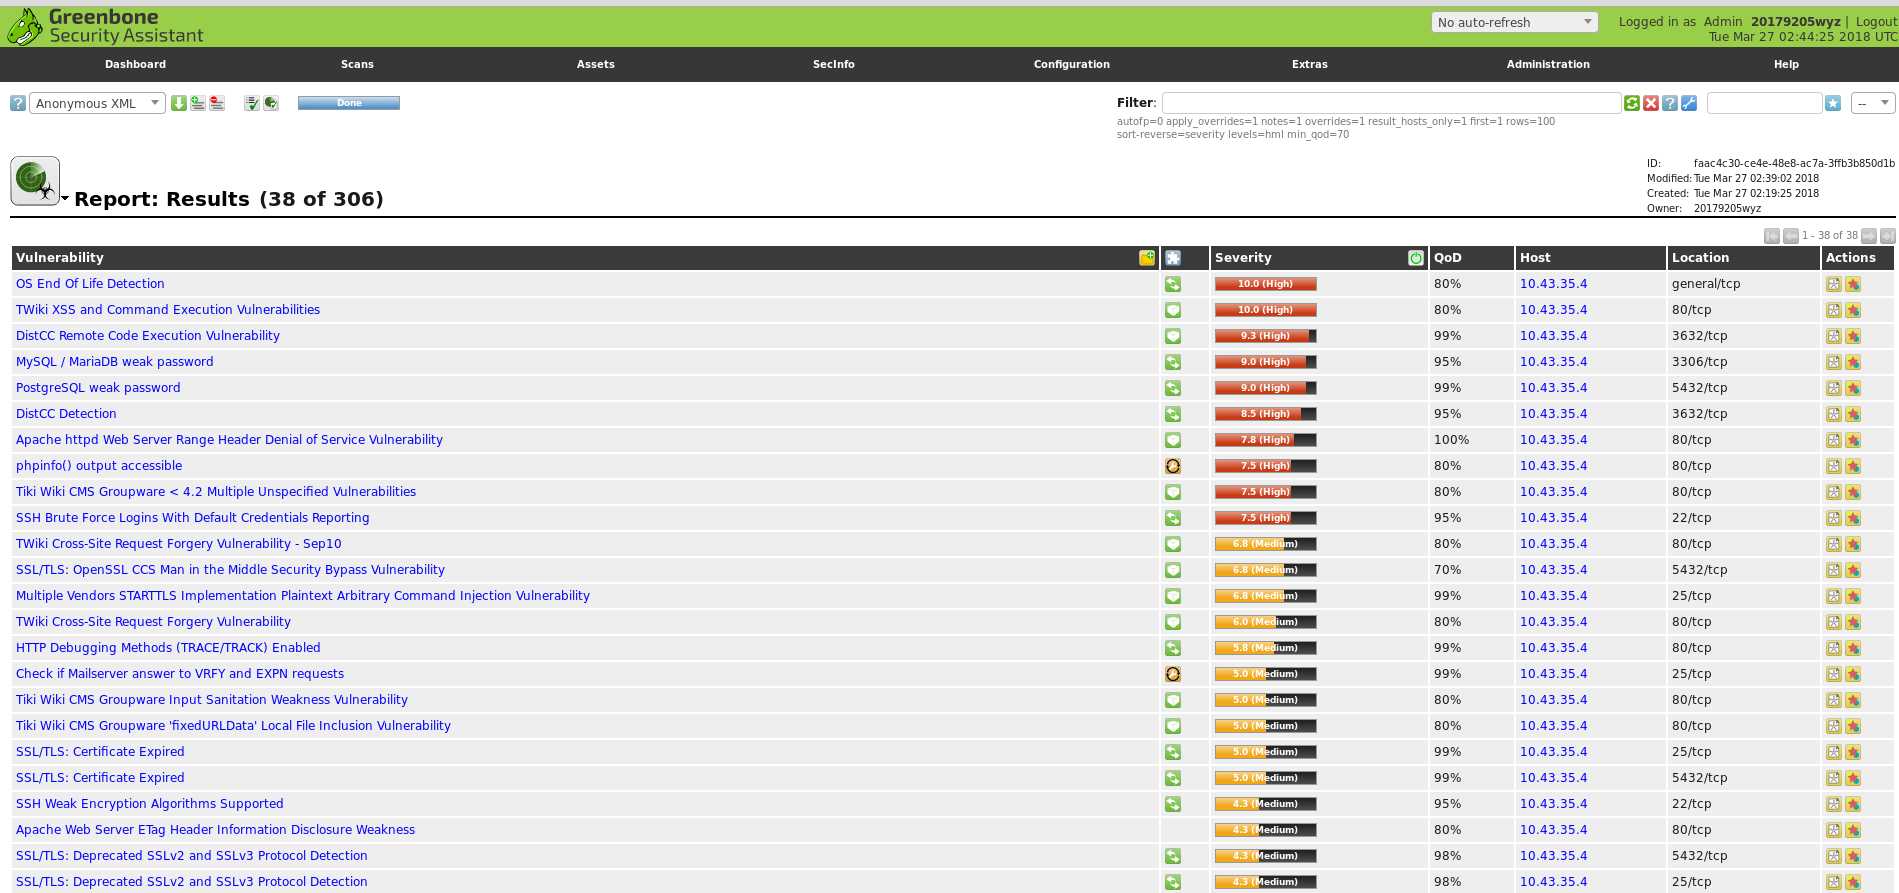The width and height of the screenshot is (1899, 893).
Task: Open the Anonymous XML report format dropdown
Action: tap(97, 103)
